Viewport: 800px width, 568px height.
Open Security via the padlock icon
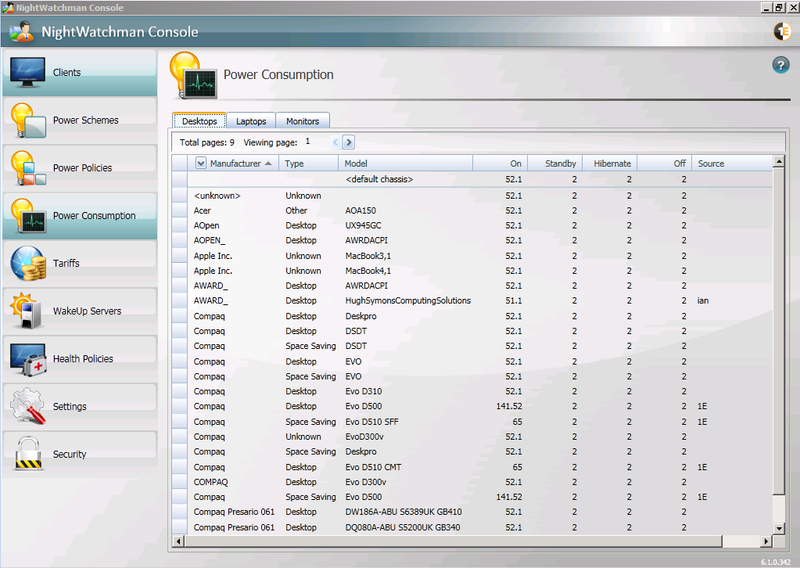(27, 454)
